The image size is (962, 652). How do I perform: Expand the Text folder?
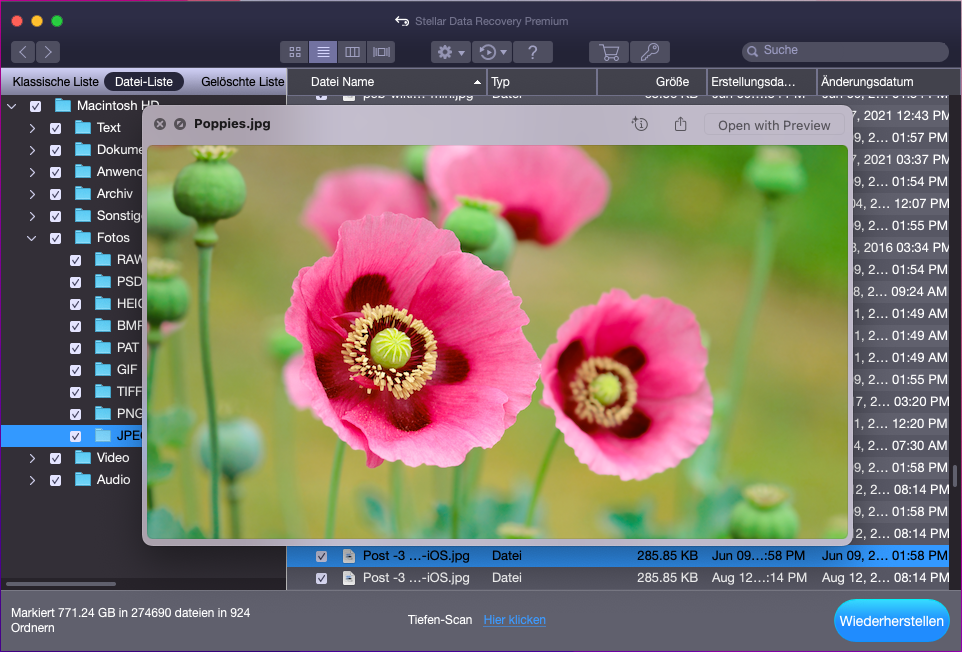[x=32, y=128]
